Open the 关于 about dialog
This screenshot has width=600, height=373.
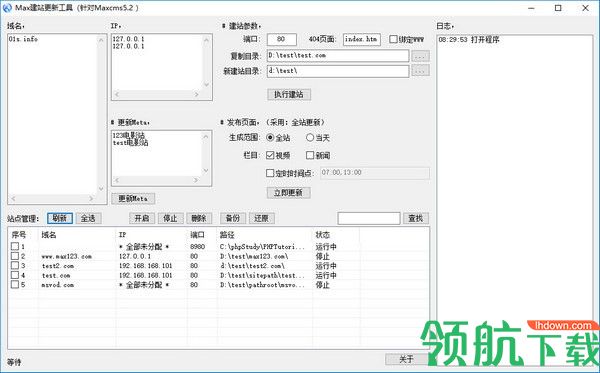[406, 359]
